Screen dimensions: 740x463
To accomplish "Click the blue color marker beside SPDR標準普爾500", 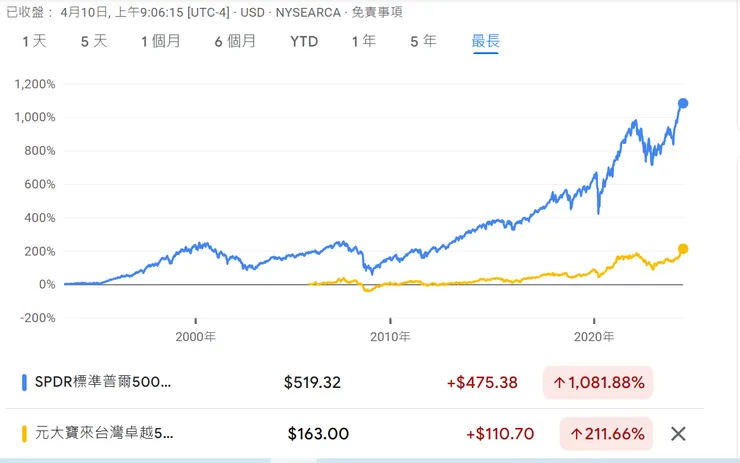I will click(x=25, y=382).
